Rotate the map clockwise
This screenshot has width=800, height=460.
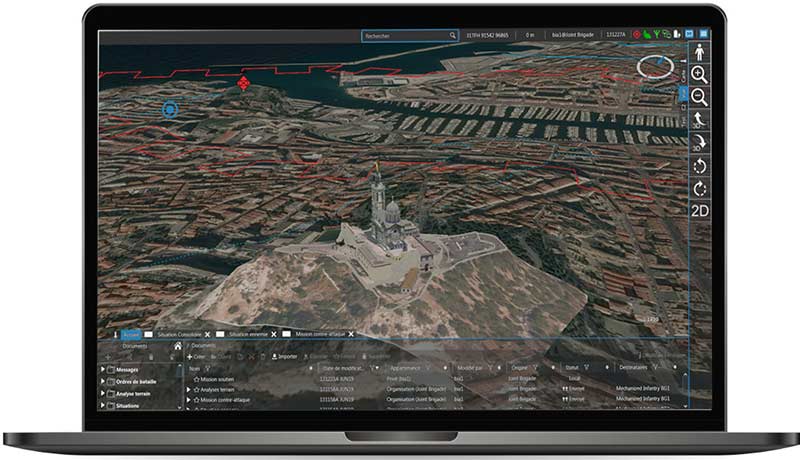click(x=699, y=188)
